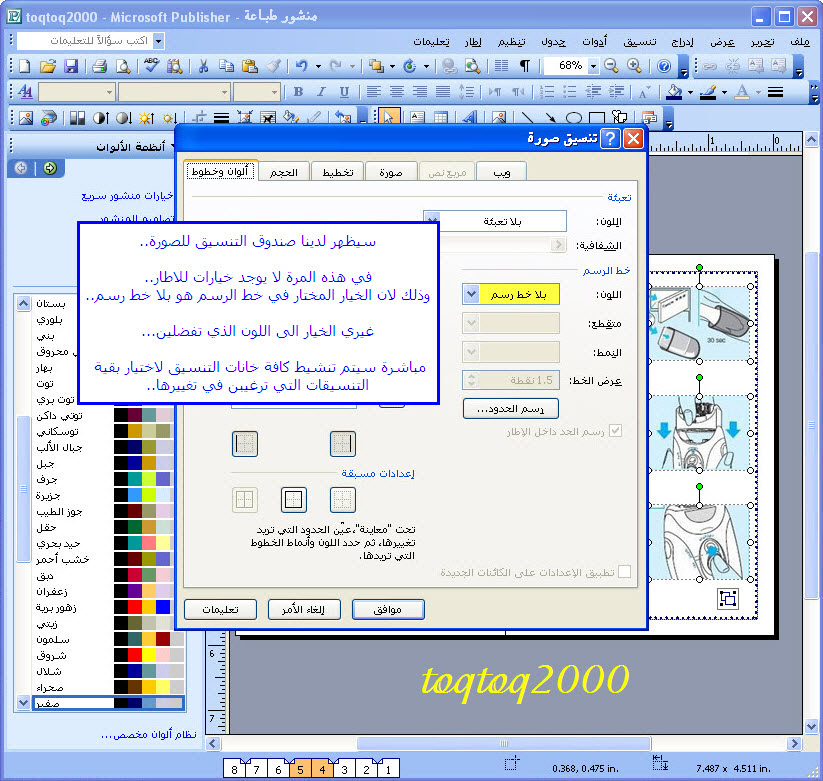Open a file with the folder icon
Viewport: 823px width, 781px height.
click(48, 66)
